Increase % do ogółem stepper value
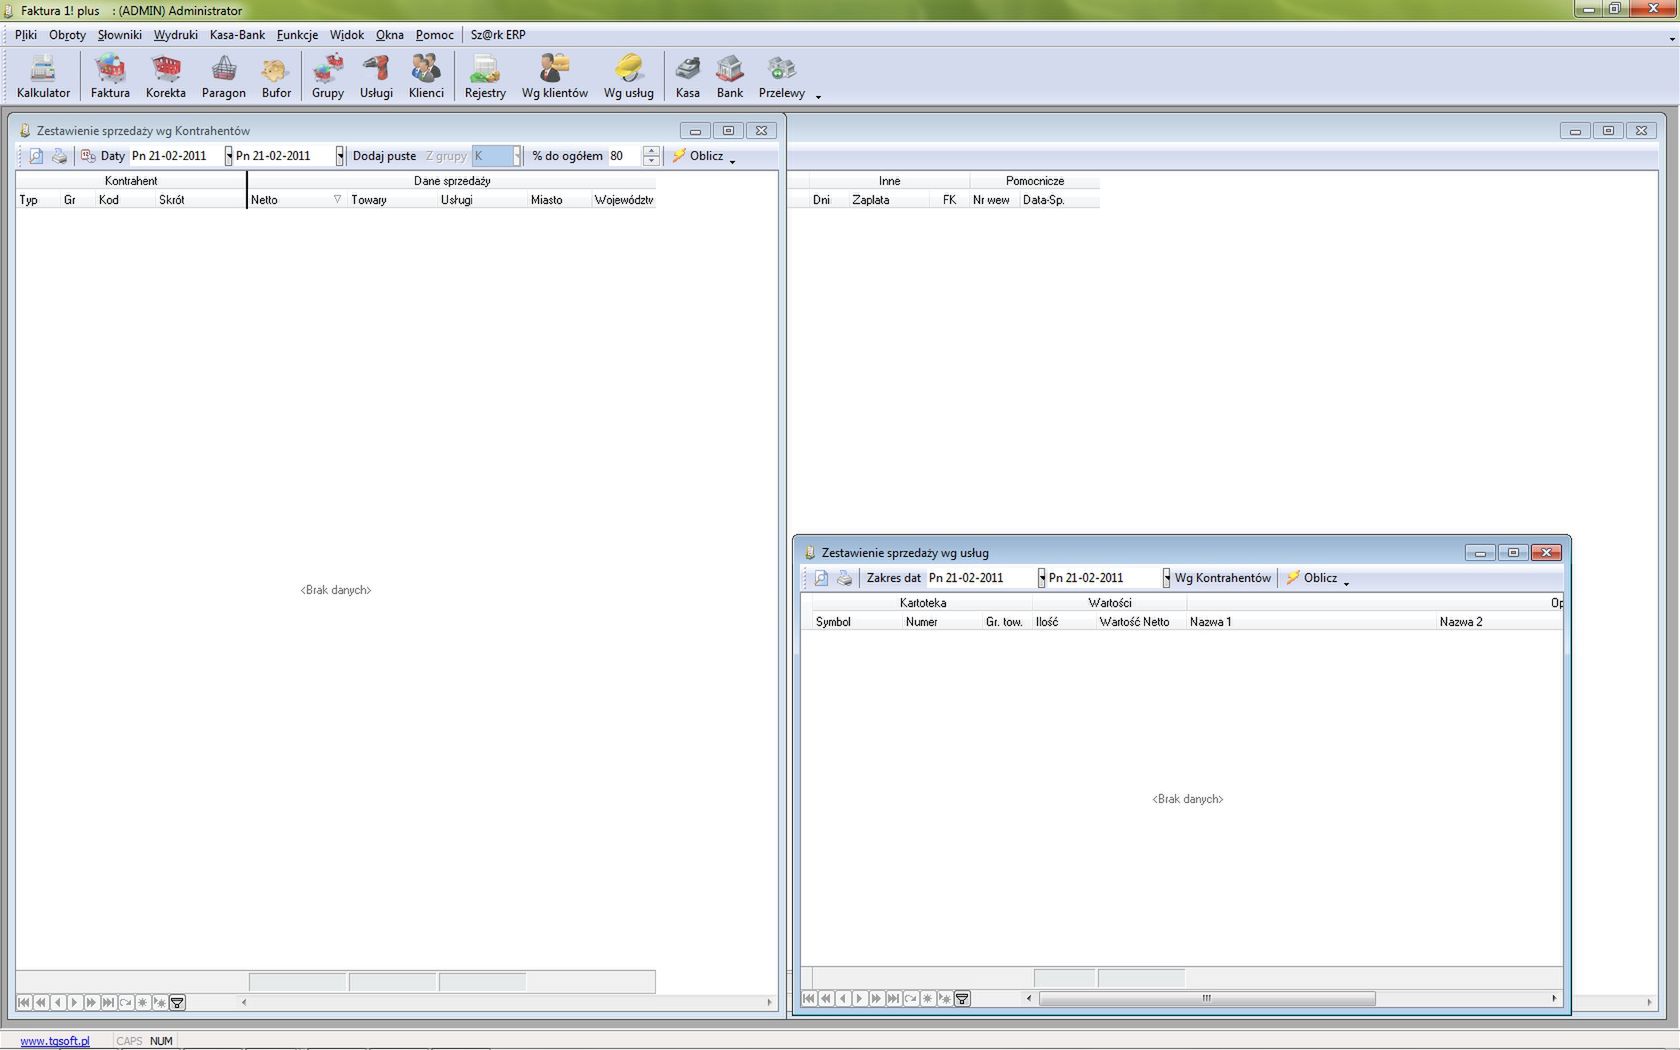This screenshot has height=1050, width=1680. coord(651,151)
